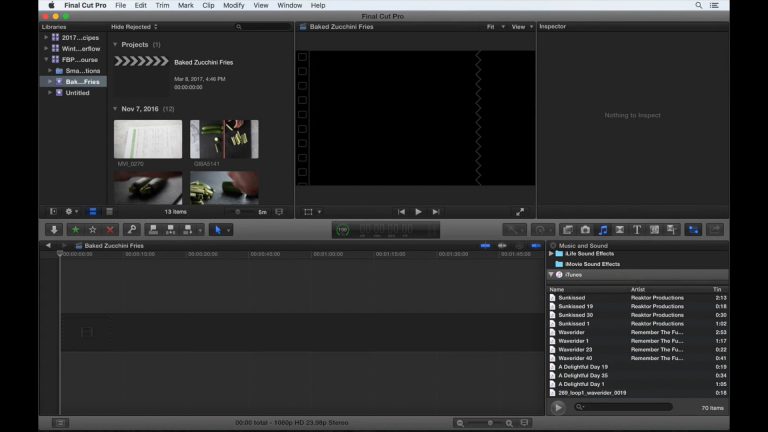768x432 pixels.
Task: Go to previous edit in viewer
Action: click(x=401, y=212)
